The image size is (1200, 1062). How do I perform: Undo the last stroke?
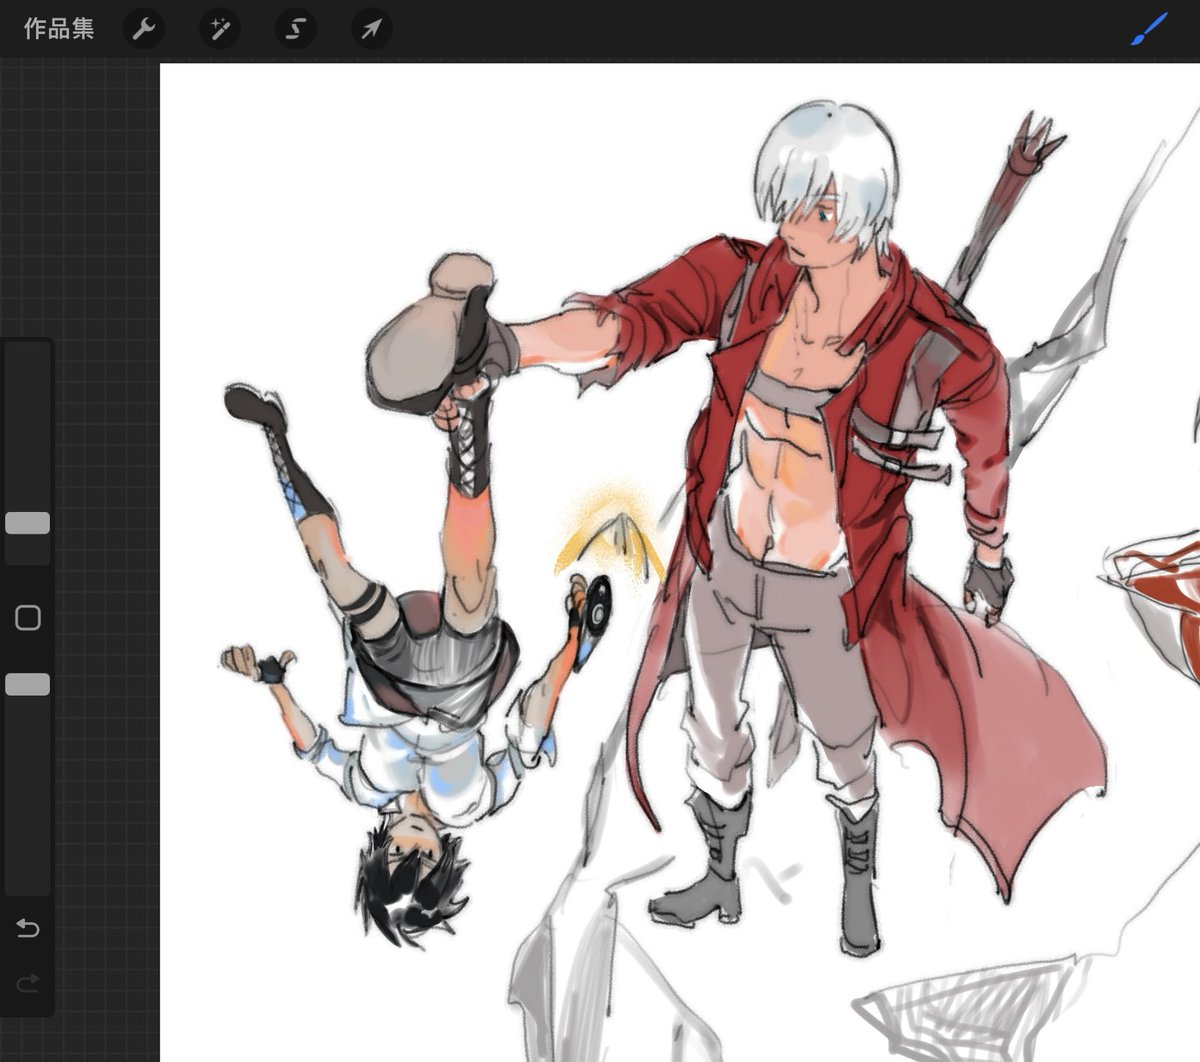(x=28, y=929)
